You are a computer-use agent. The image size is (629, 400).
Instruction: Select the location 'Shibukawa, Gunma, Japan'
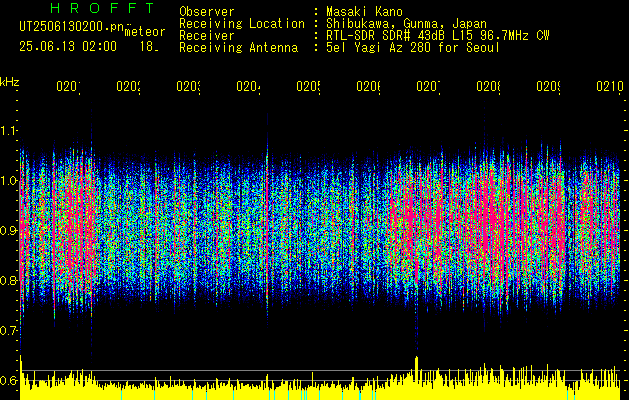(x=406, y=24)
